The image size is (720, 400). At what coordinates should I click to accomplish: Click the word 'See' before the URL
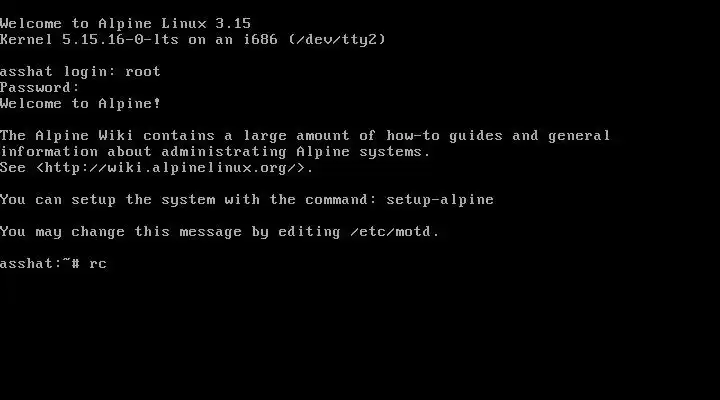click(13, 168)
